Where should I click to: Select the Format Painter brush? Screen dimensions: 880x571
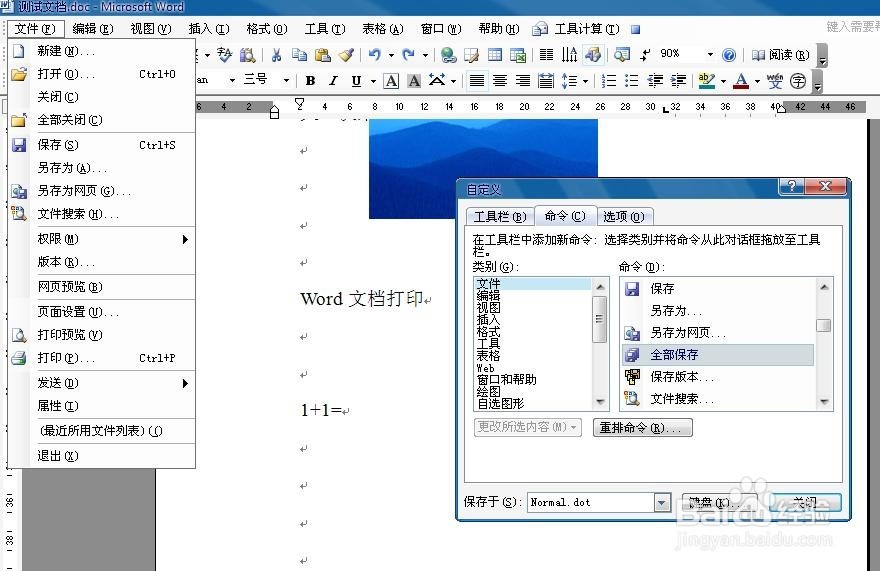(x=346, y=55)
